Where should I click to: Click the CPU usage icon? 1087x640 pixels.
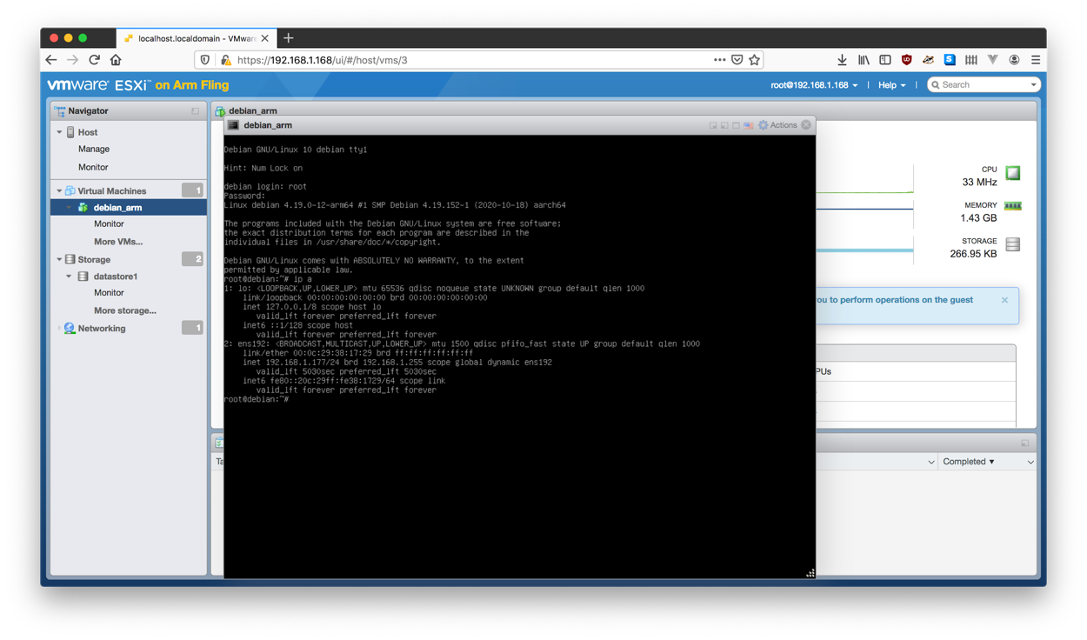[1013, 173]
